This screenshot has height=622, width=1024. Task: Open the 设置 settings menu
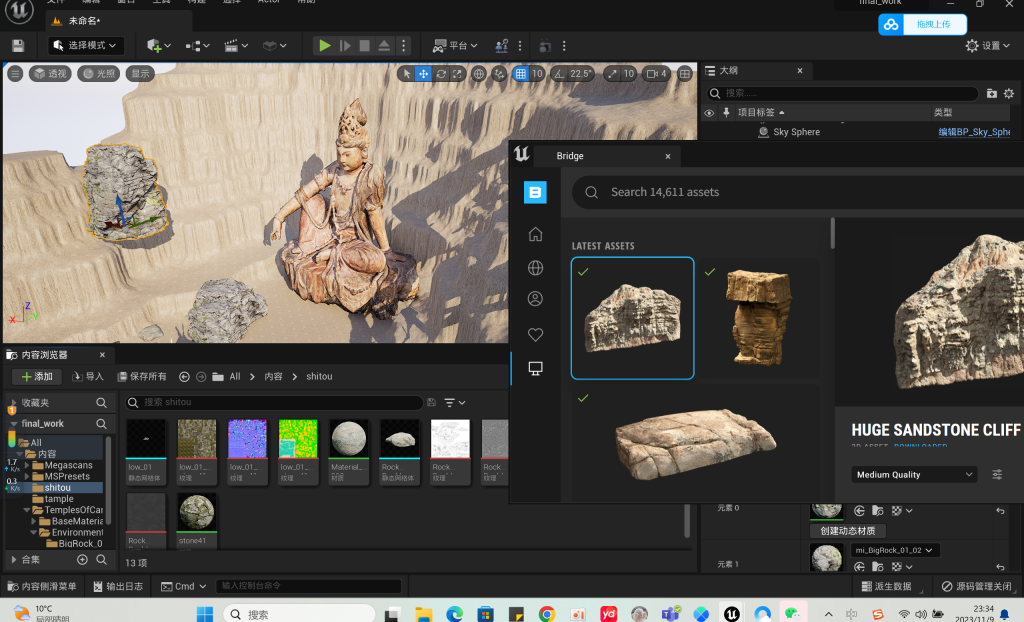tap(987, 46)
